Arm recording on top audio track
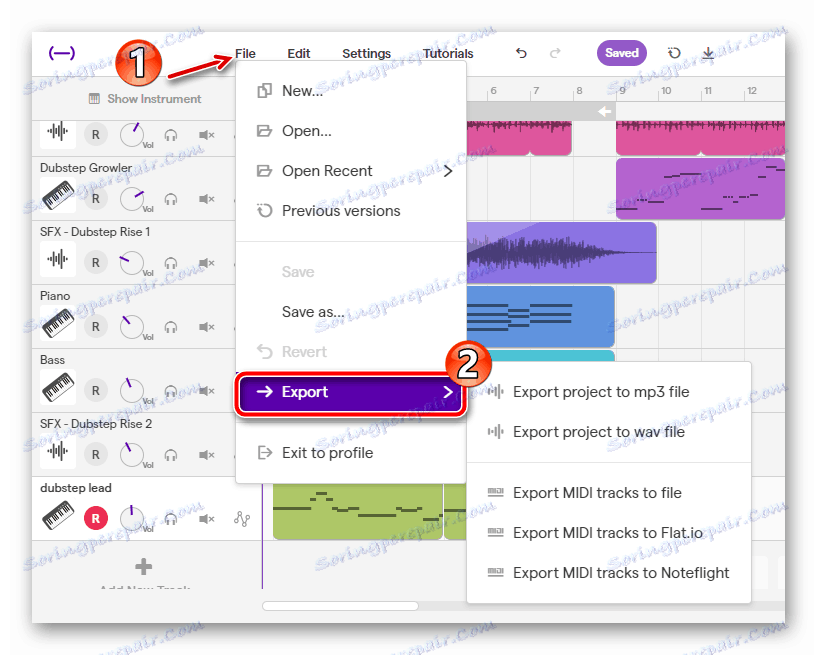This screenshot has width=817, height=655. point(95,135)
